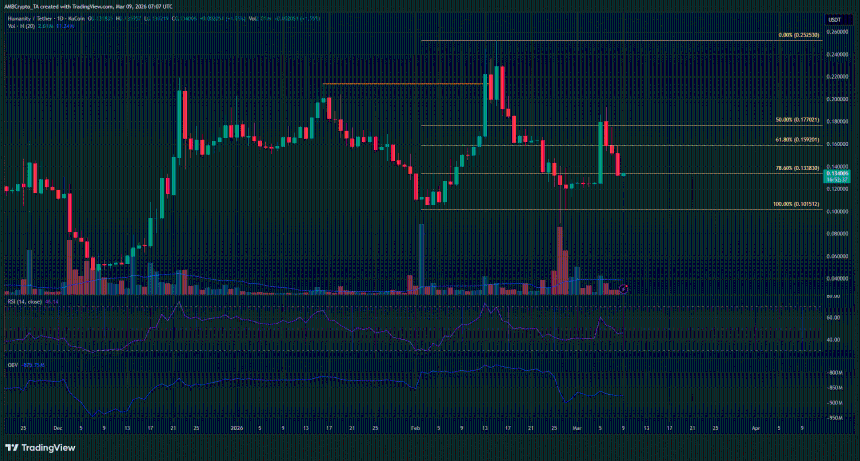Click the 0.220000 price axis label
The width and height of the screenshot is (860, 461).
pyautogui.click(x=837, y=77)
